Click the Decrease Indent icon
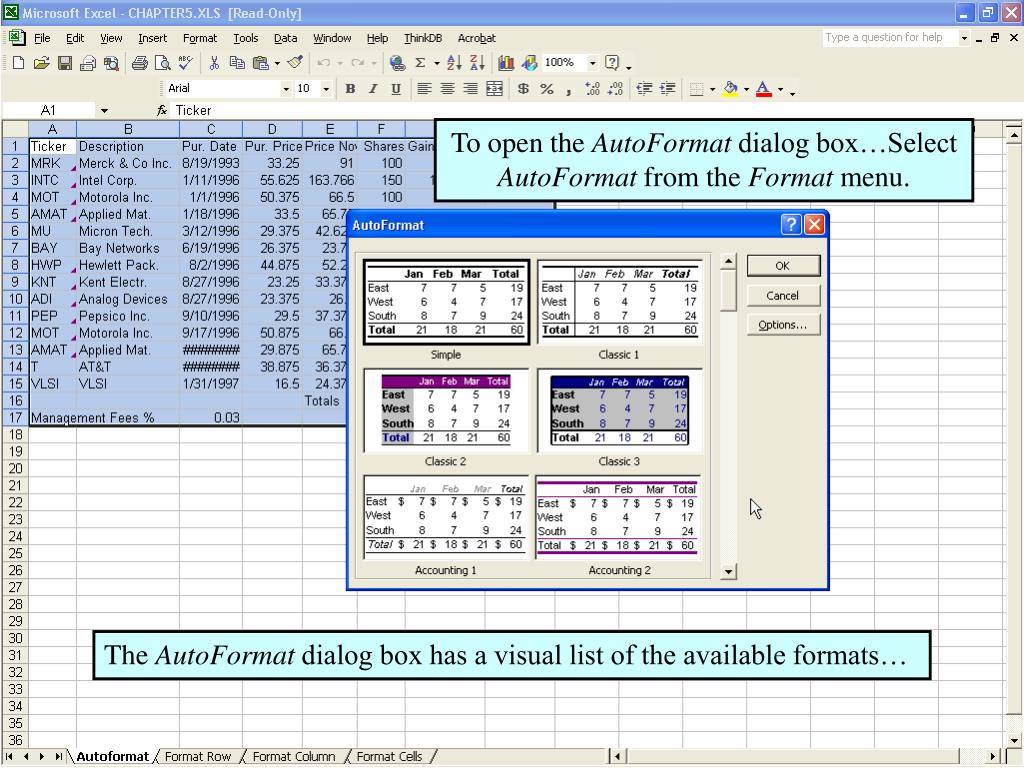Image resolution: width=1024 pixels, height=768 pixels. click(x=644, y=89)
